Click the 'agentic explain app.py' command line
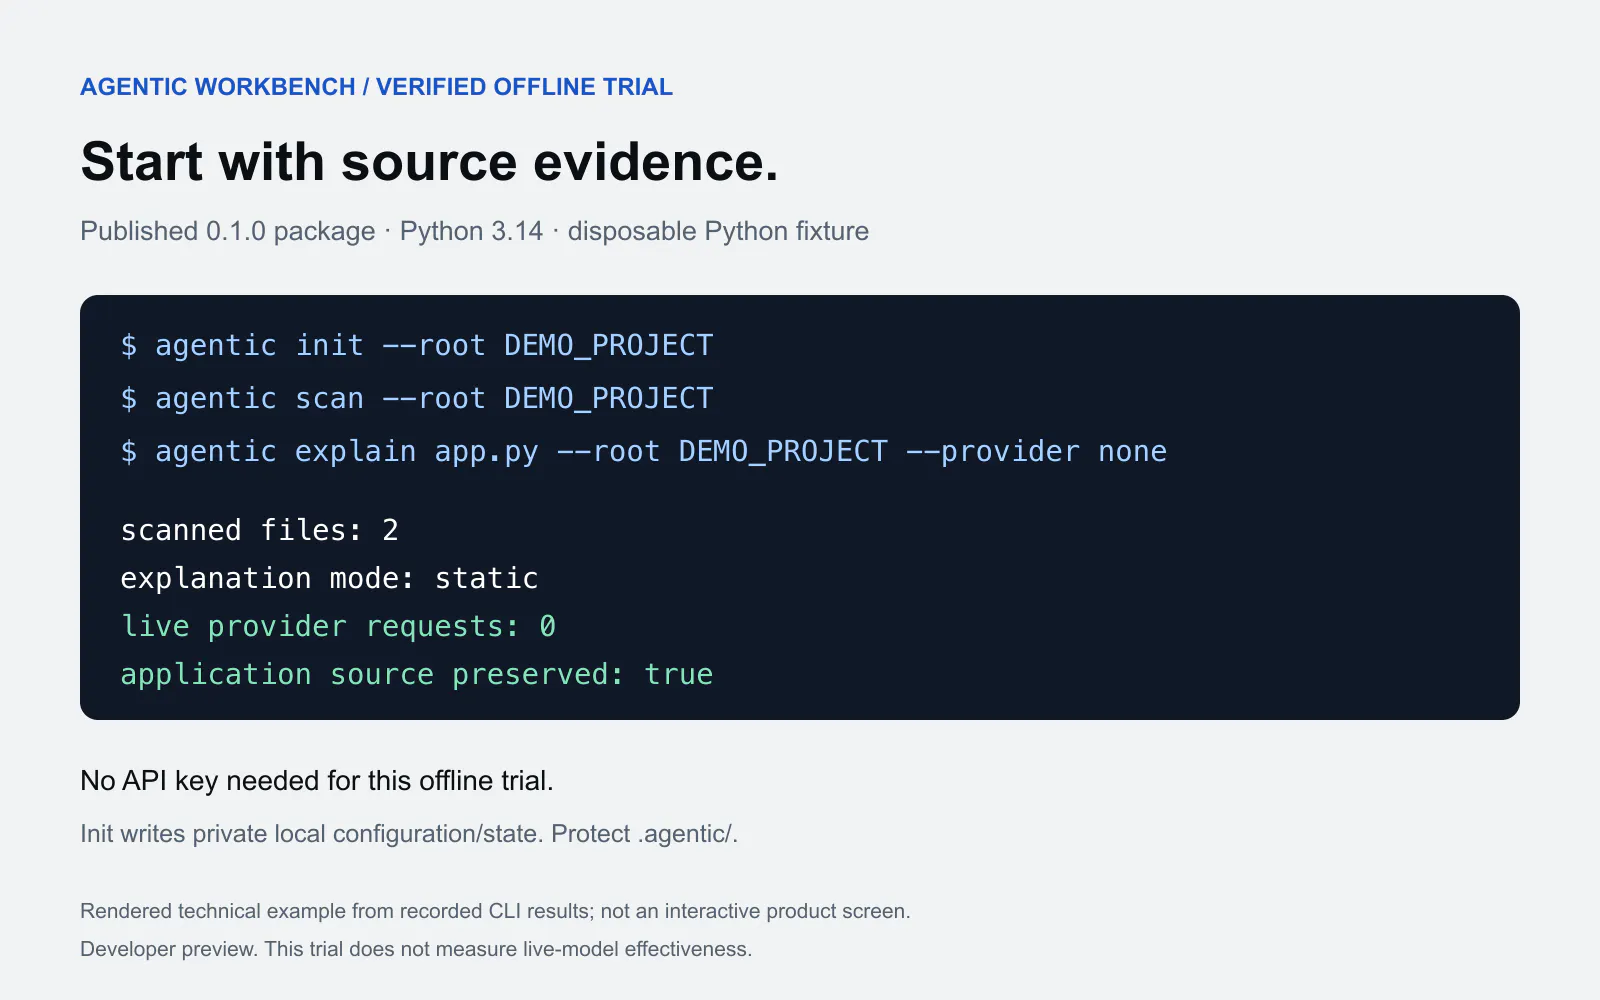This screenshot has height=1000, width=1600. click(x=643, y=451)
